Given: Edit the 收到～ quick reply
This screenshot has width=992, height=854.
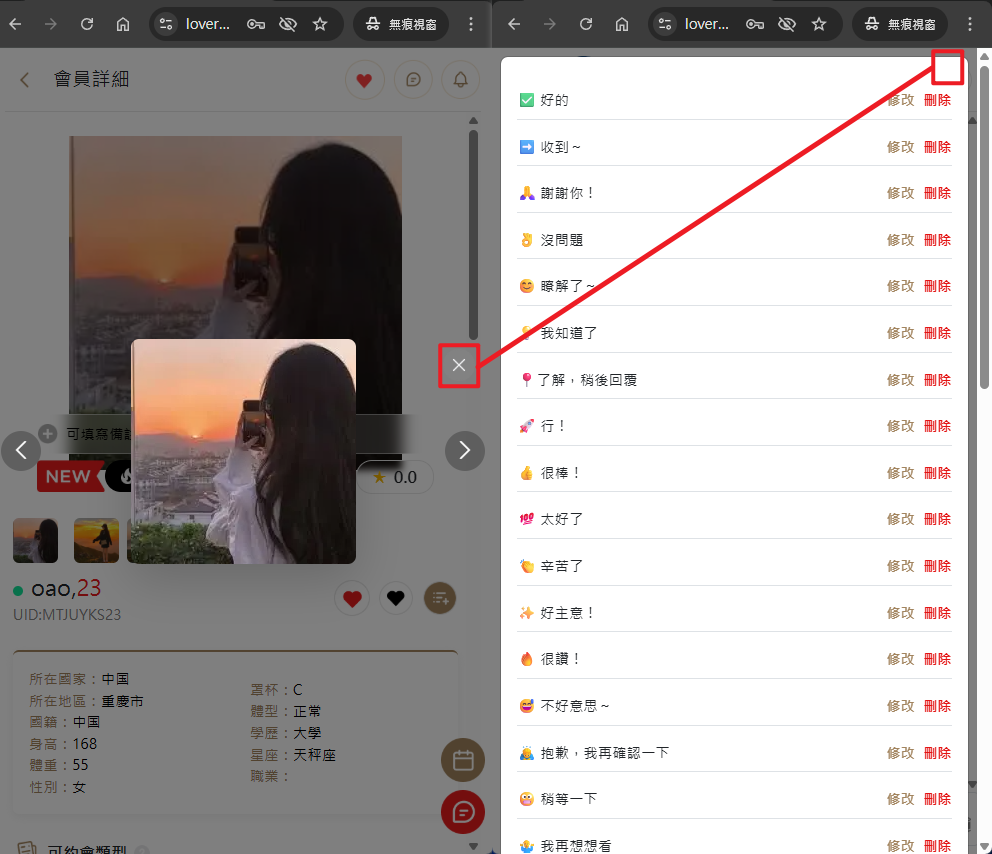Looking at the screenshot, I should (x=900, y=147).
